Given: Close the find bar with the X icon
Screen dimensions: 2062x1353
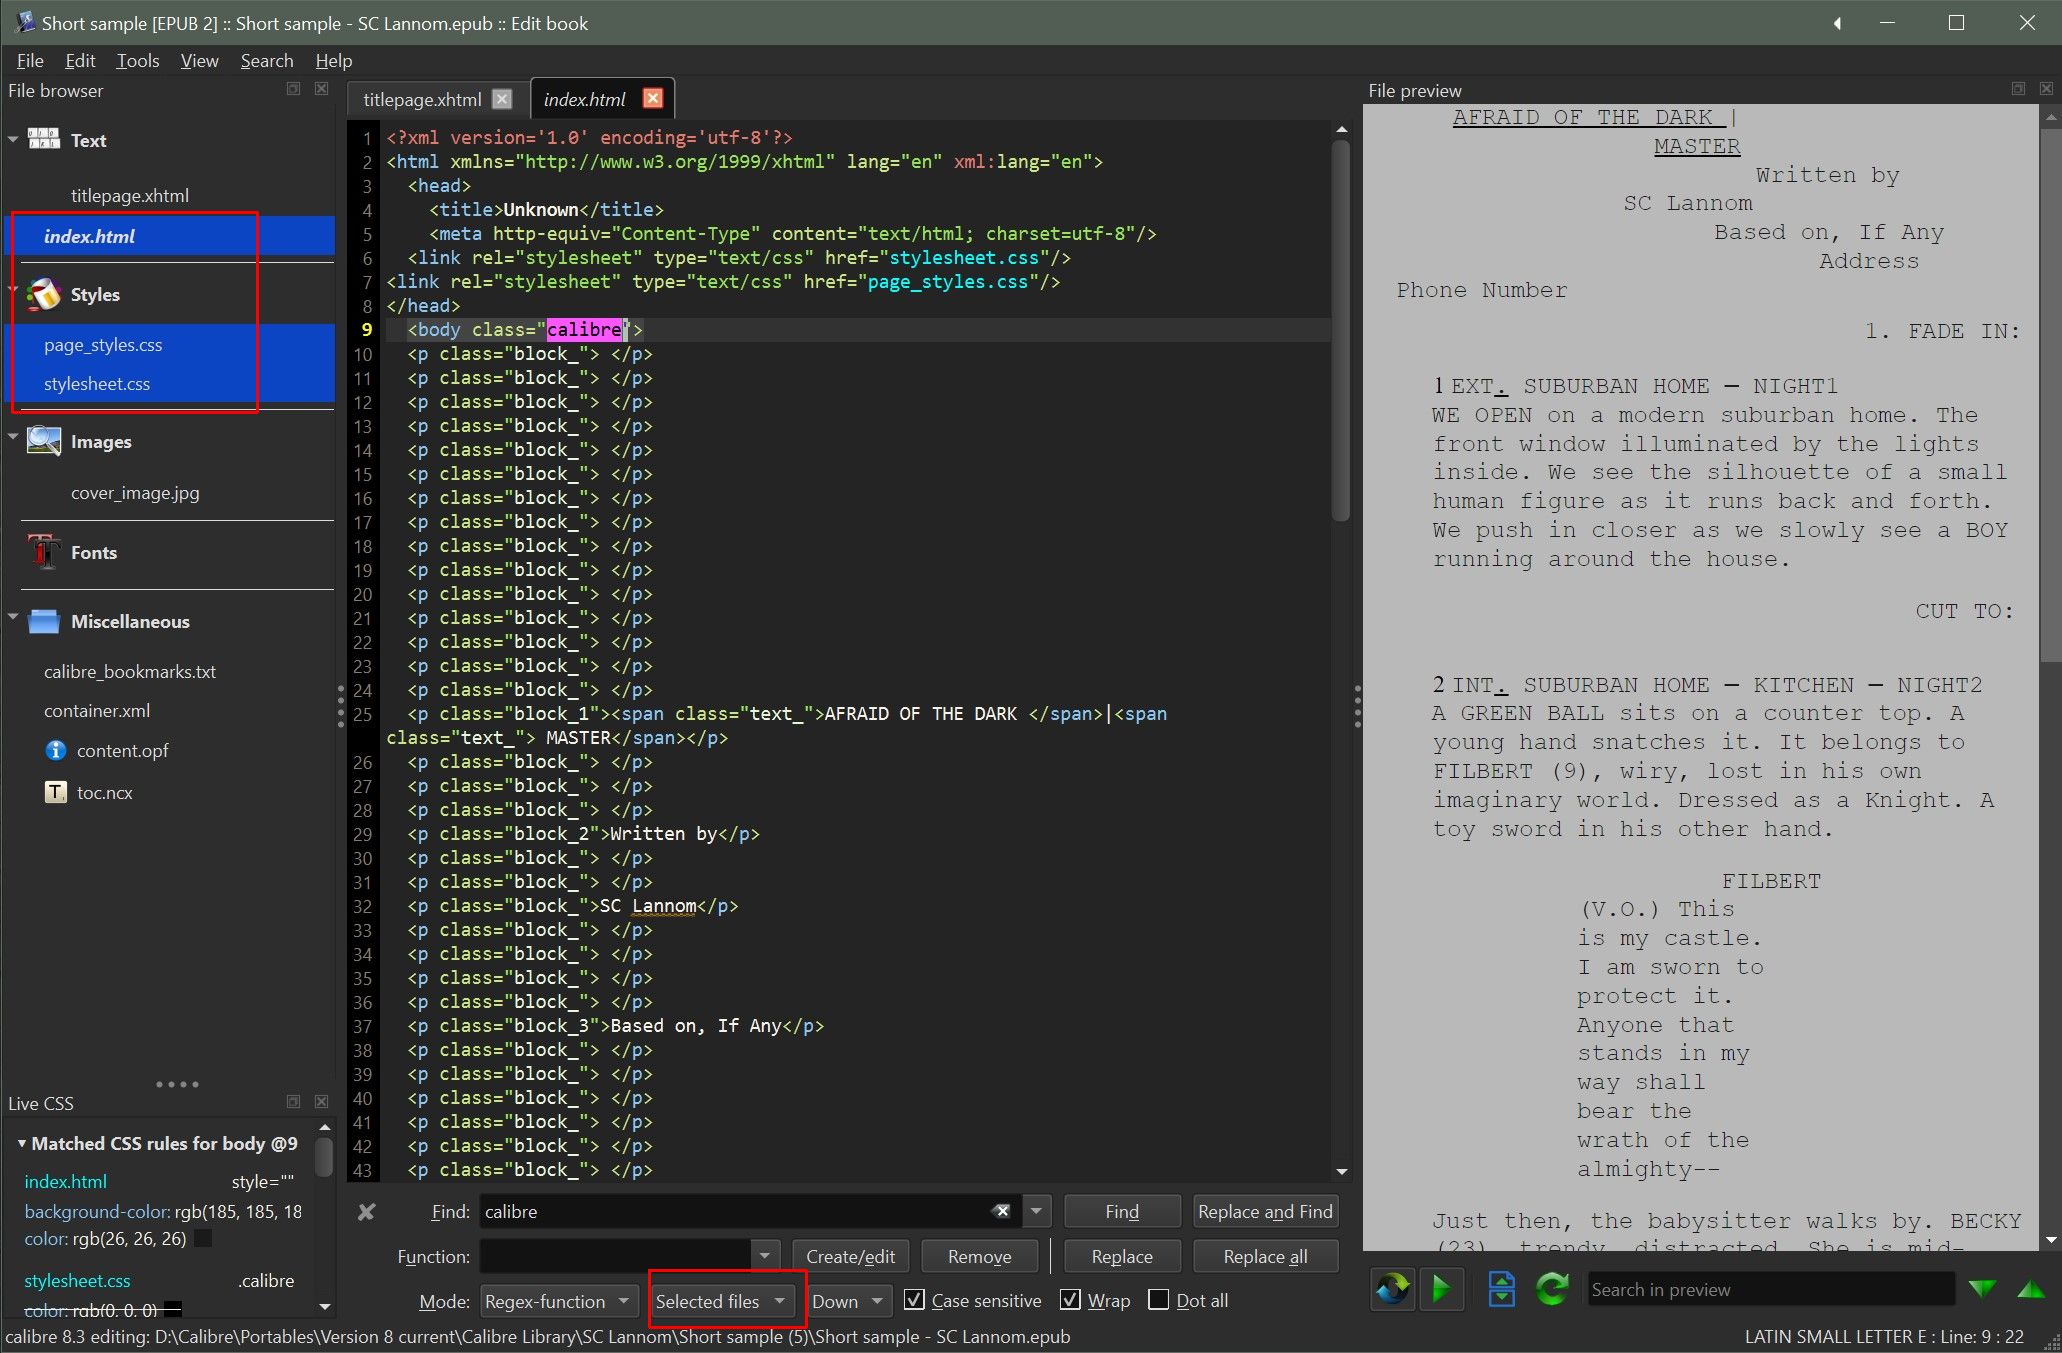Looking at the screenshot, I should pyautogui.click(x=367, y=1212).
